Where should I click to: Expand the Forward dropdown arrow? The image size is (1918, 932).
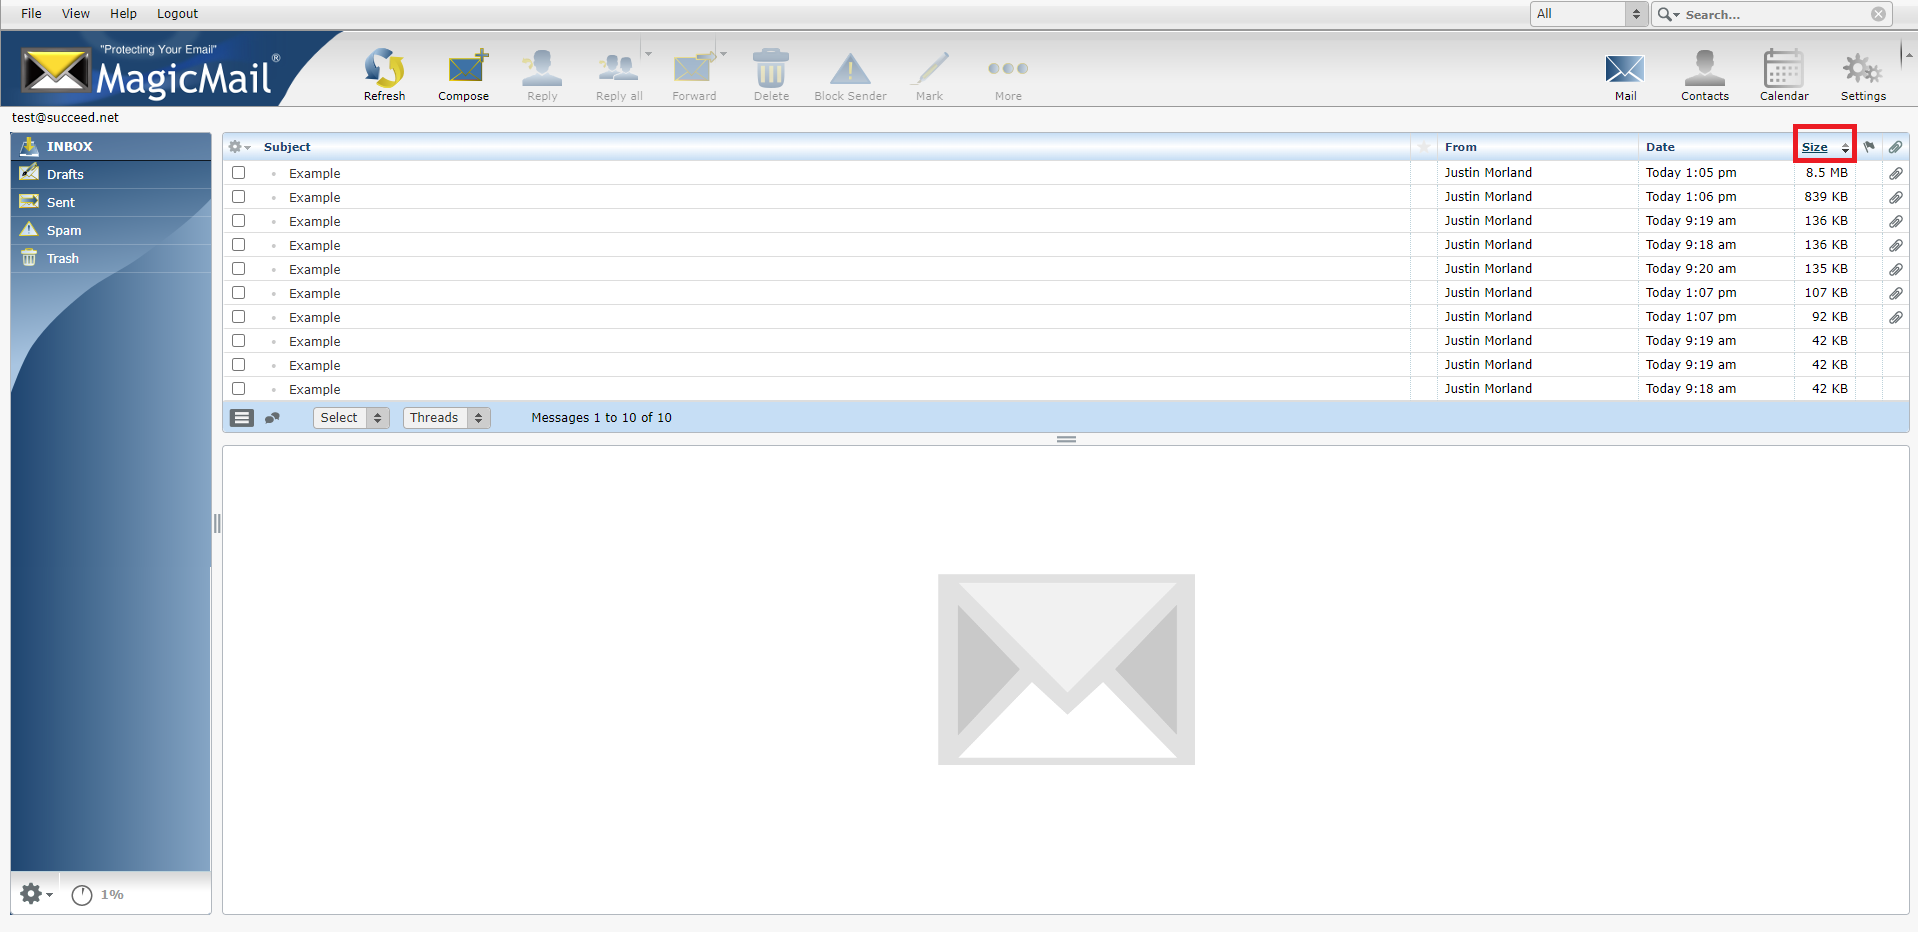[x=723, y=54]
